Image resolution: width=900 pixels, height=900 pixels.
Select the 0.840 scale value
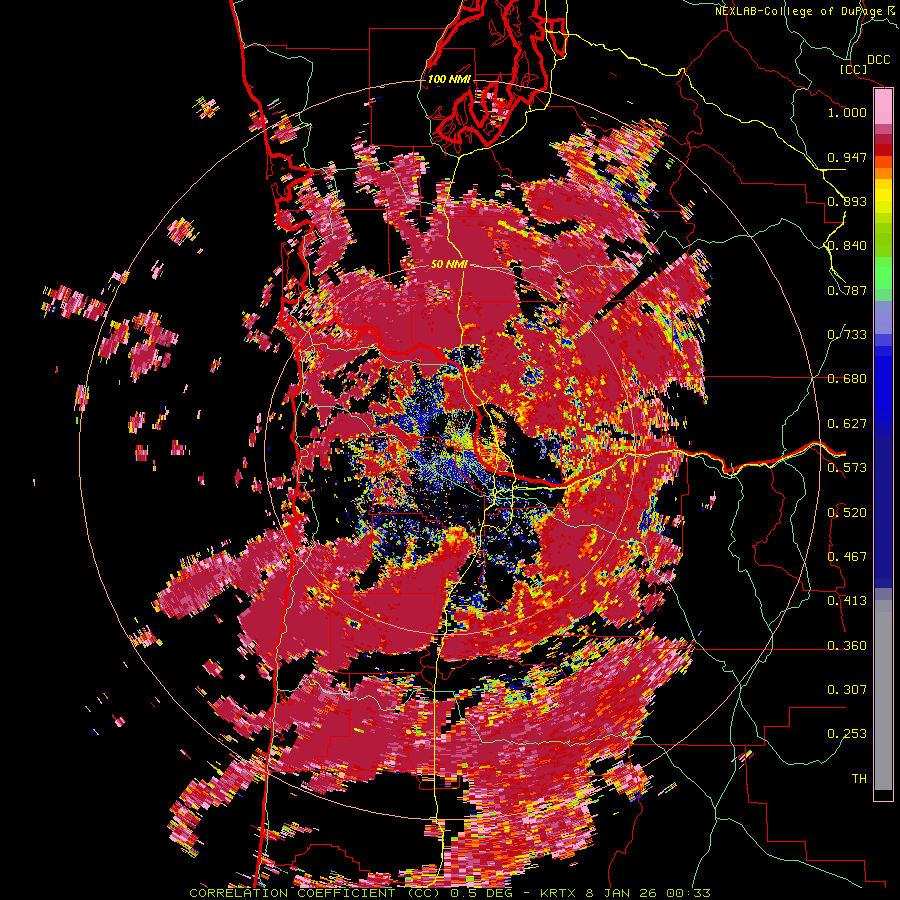click(x=847, y=246)
